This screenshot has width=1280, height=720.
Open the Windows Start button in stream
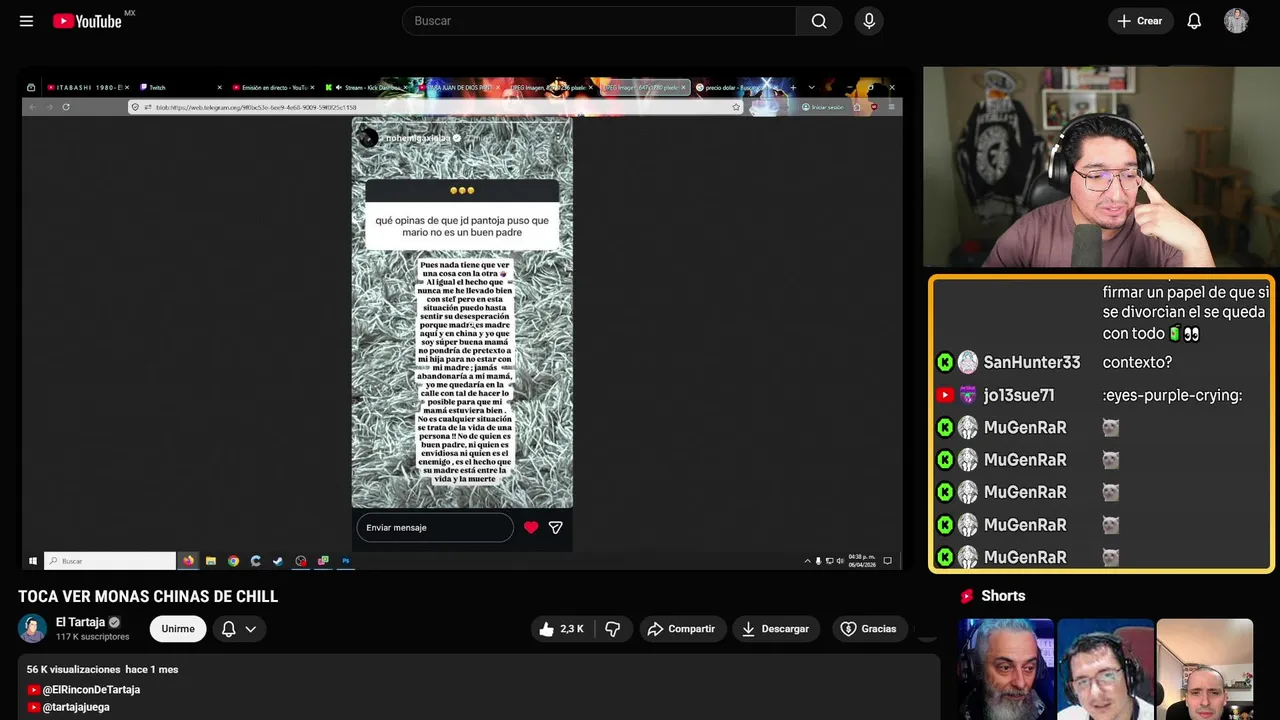32,561
